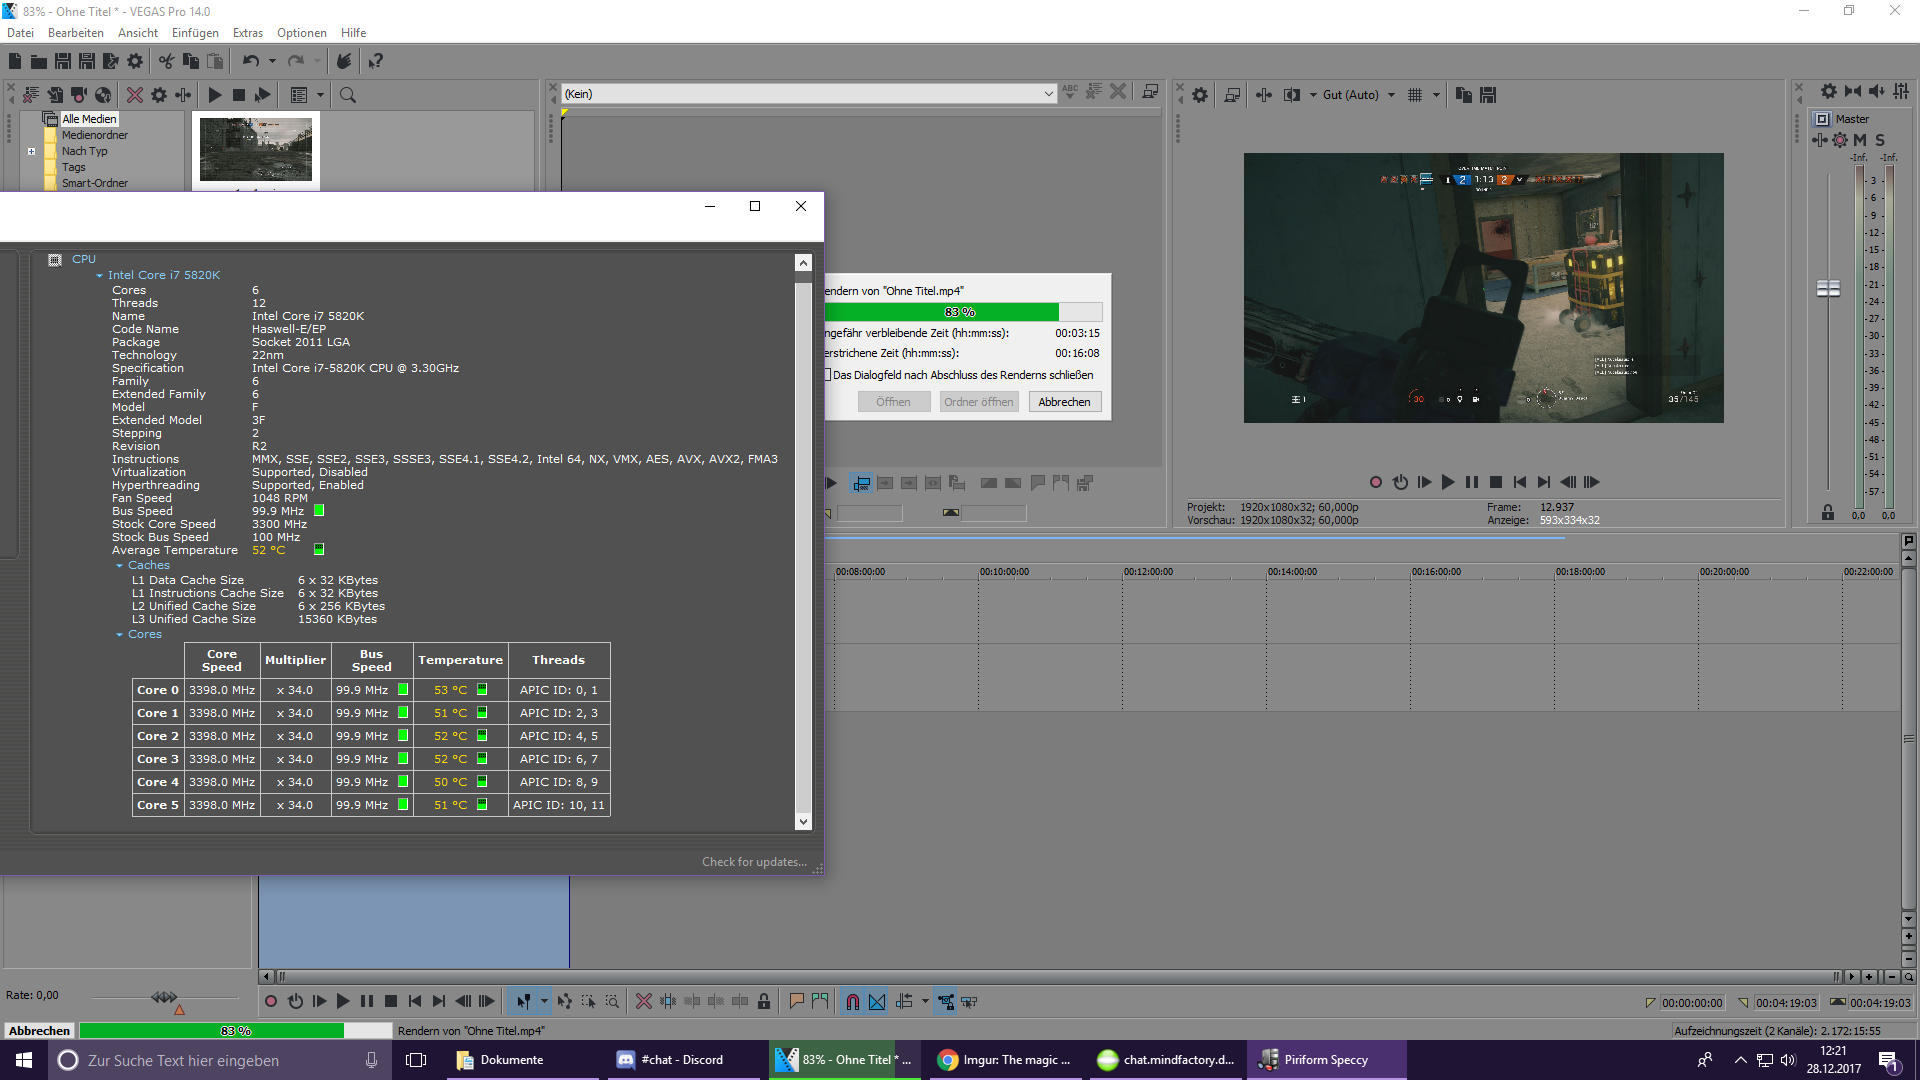Click the Master volume fader handle
Image resolution: width=1920 pixels, height=1080 pixels.
(x=1828, y=288)
